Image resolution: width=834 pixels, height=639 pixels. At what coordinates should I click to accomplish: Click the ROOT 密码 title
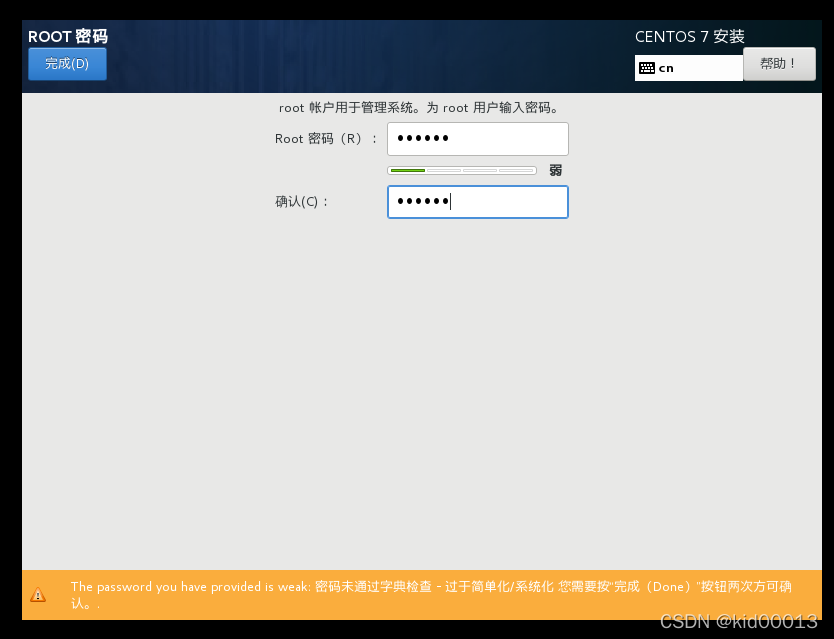pos(68,36)
